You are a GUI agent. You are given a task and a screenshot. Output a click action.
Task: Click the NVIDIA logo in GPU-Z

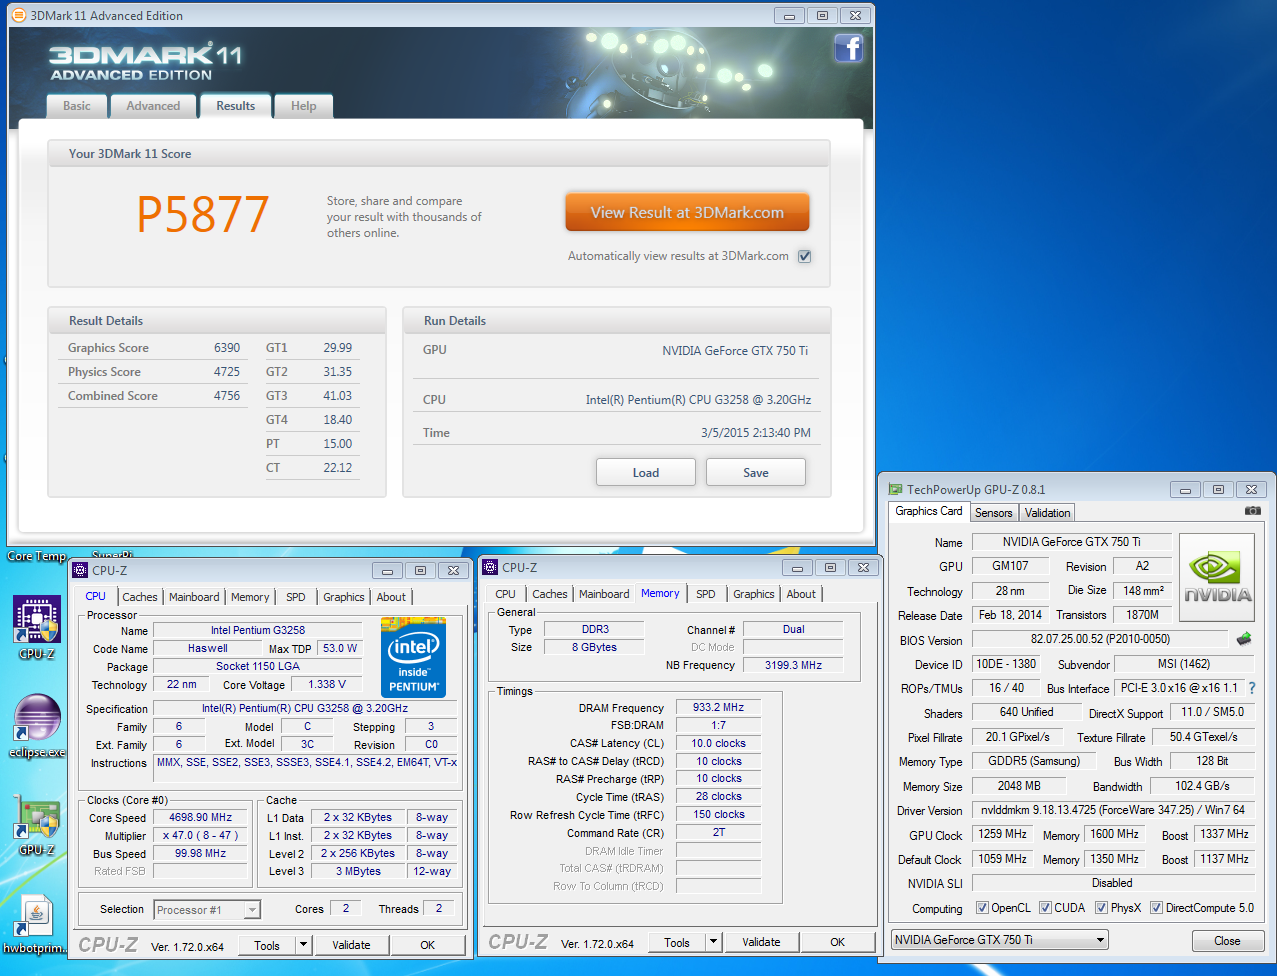[1217, 577]
